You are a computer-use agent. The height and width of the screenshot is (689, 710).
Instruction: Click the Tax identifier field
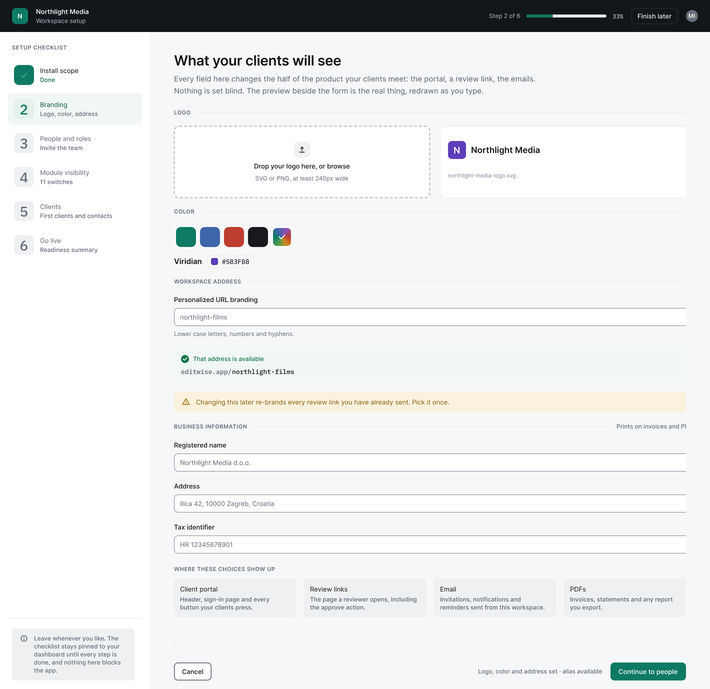[430, 545]
